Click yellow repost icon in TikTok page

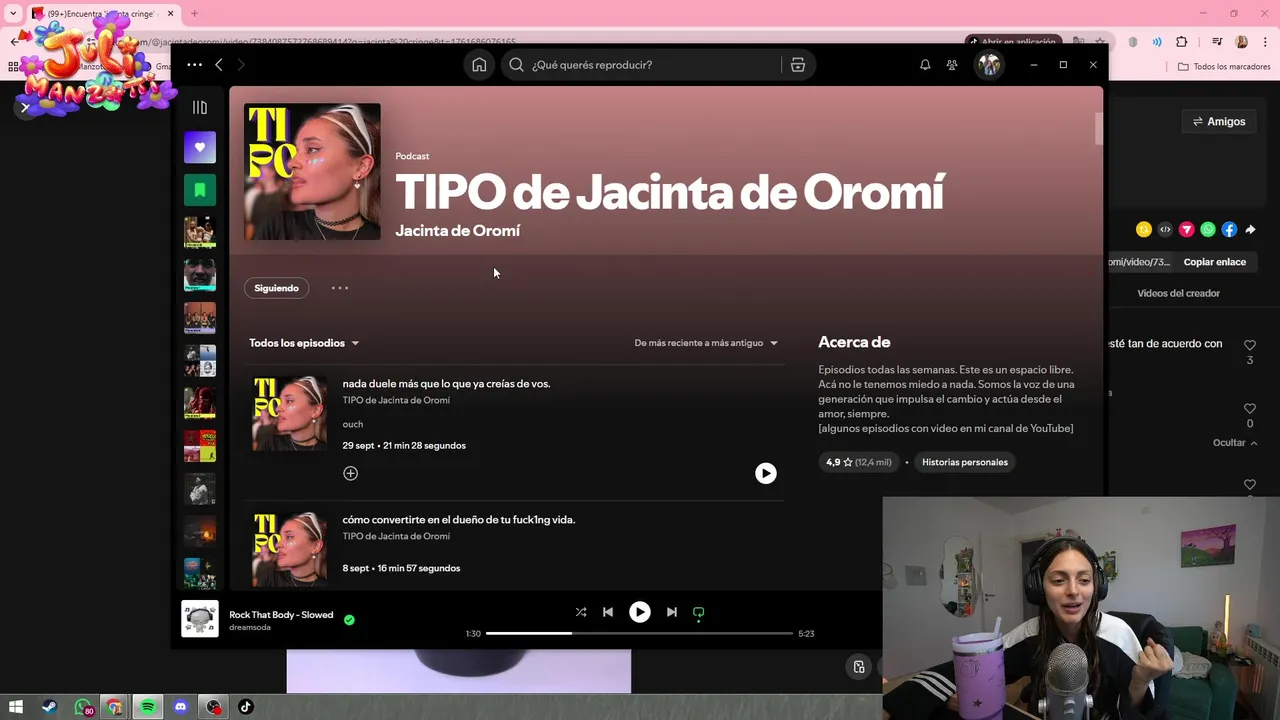pyautogui.click(x=1144, y=229)
